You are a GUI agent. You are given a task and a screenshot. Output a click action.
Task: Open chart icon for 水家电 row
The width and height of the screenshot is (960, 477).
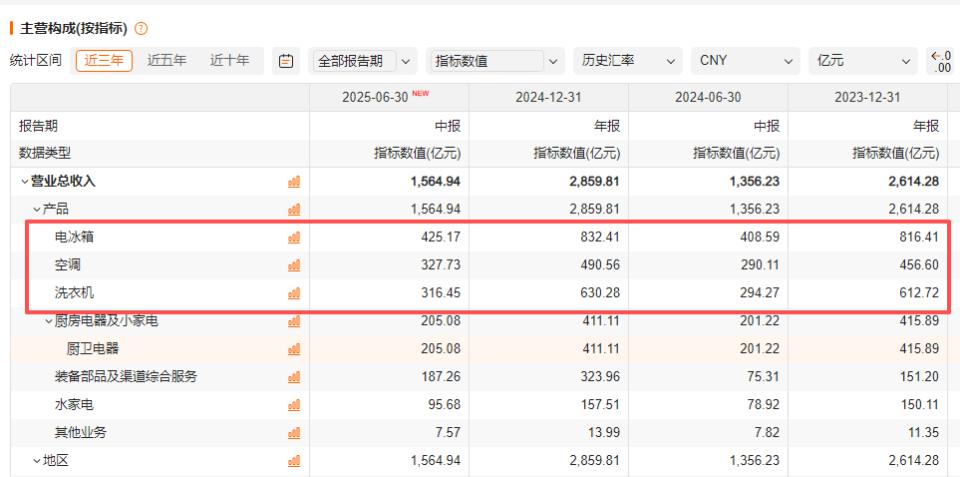click(294, 405)
